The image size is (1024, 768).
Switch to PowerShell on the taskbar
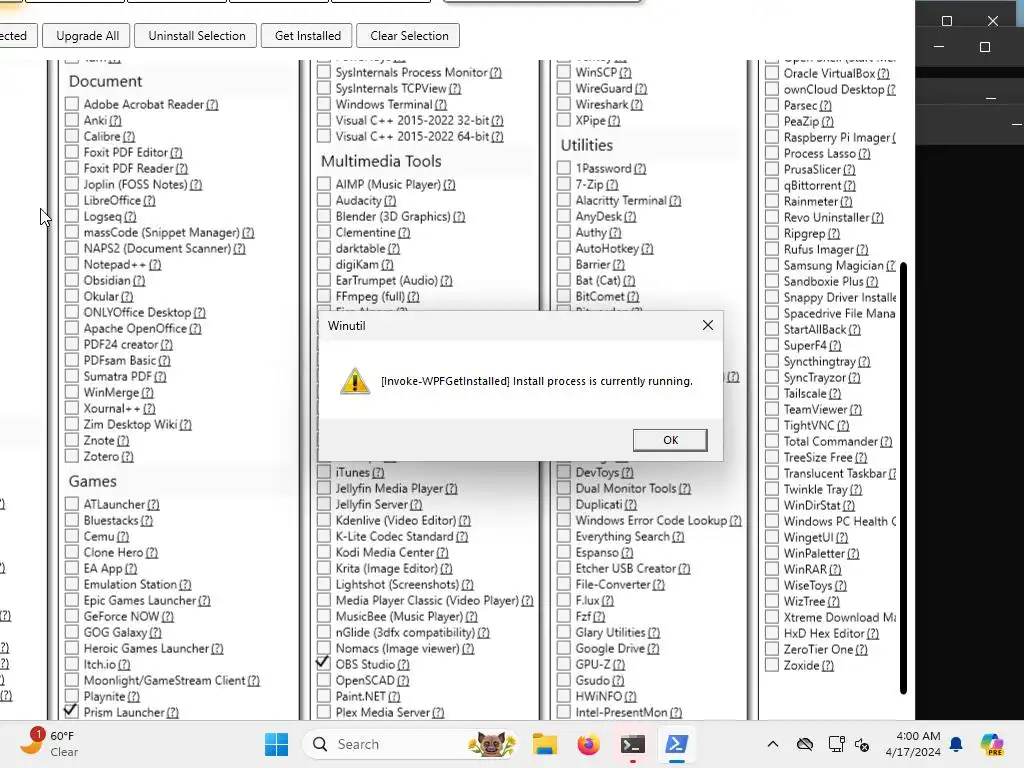pyautogui.click(x=676, y=744)
